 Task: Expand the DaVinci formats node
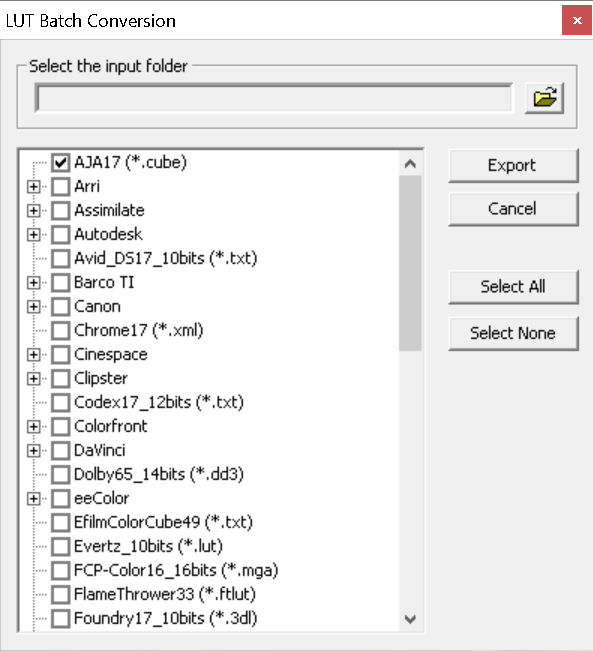point(34,450)
